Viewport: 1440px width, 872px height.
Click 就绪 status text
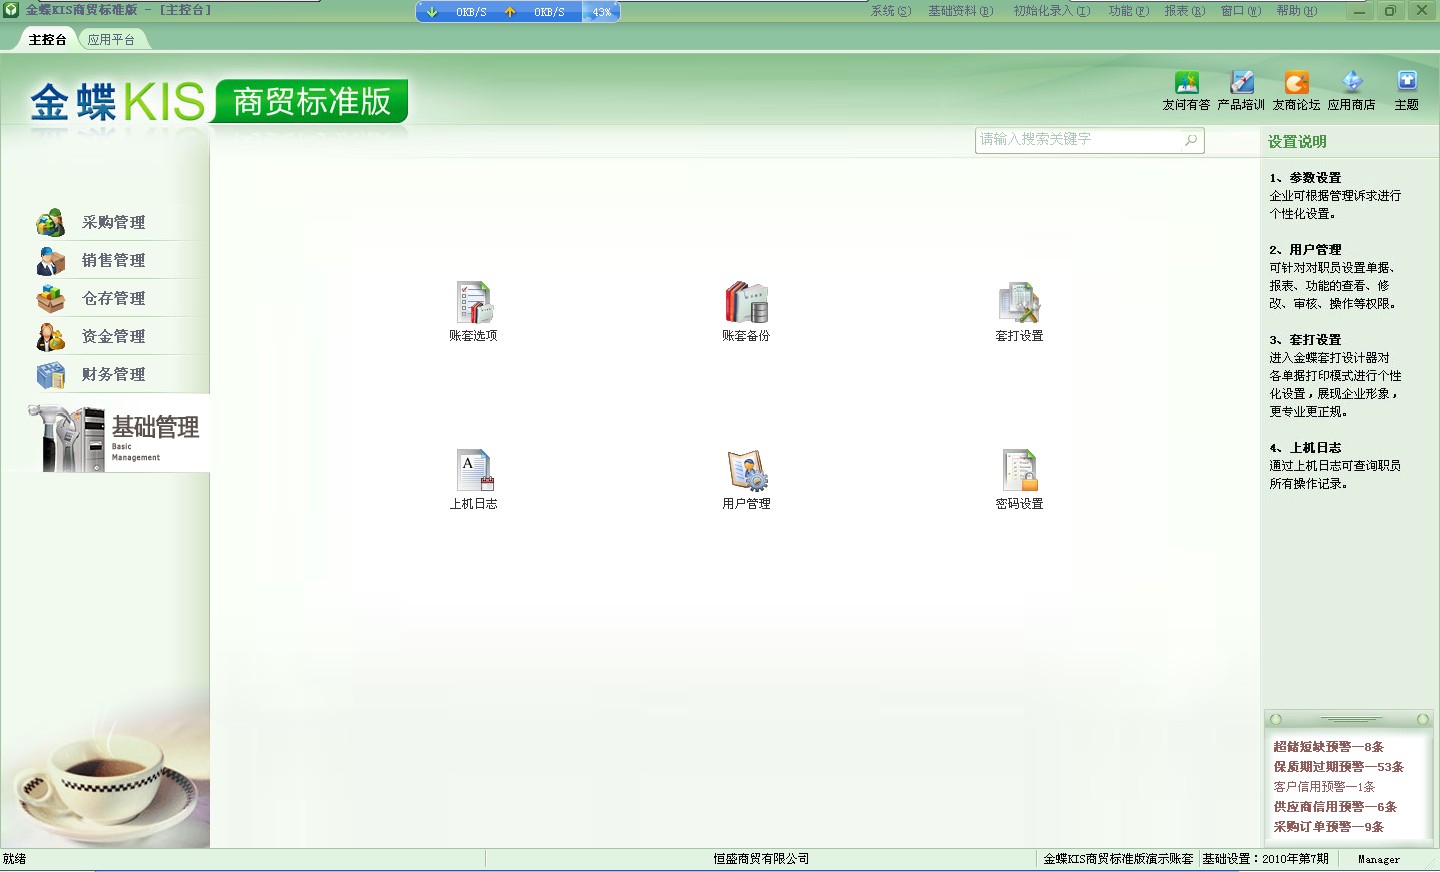(15, 859)
